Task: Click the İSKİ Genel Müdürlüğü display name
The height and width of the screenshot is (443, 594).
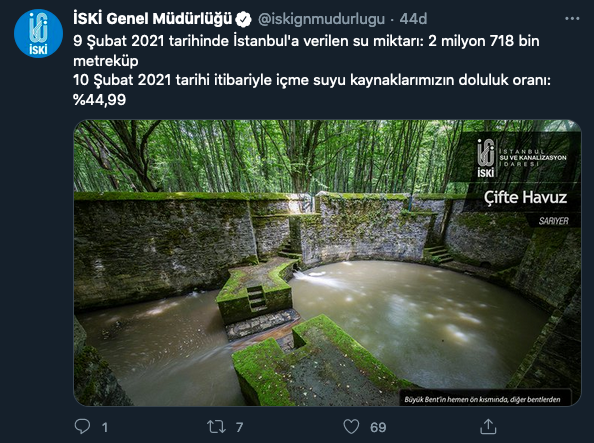Action: coord(152,19)
